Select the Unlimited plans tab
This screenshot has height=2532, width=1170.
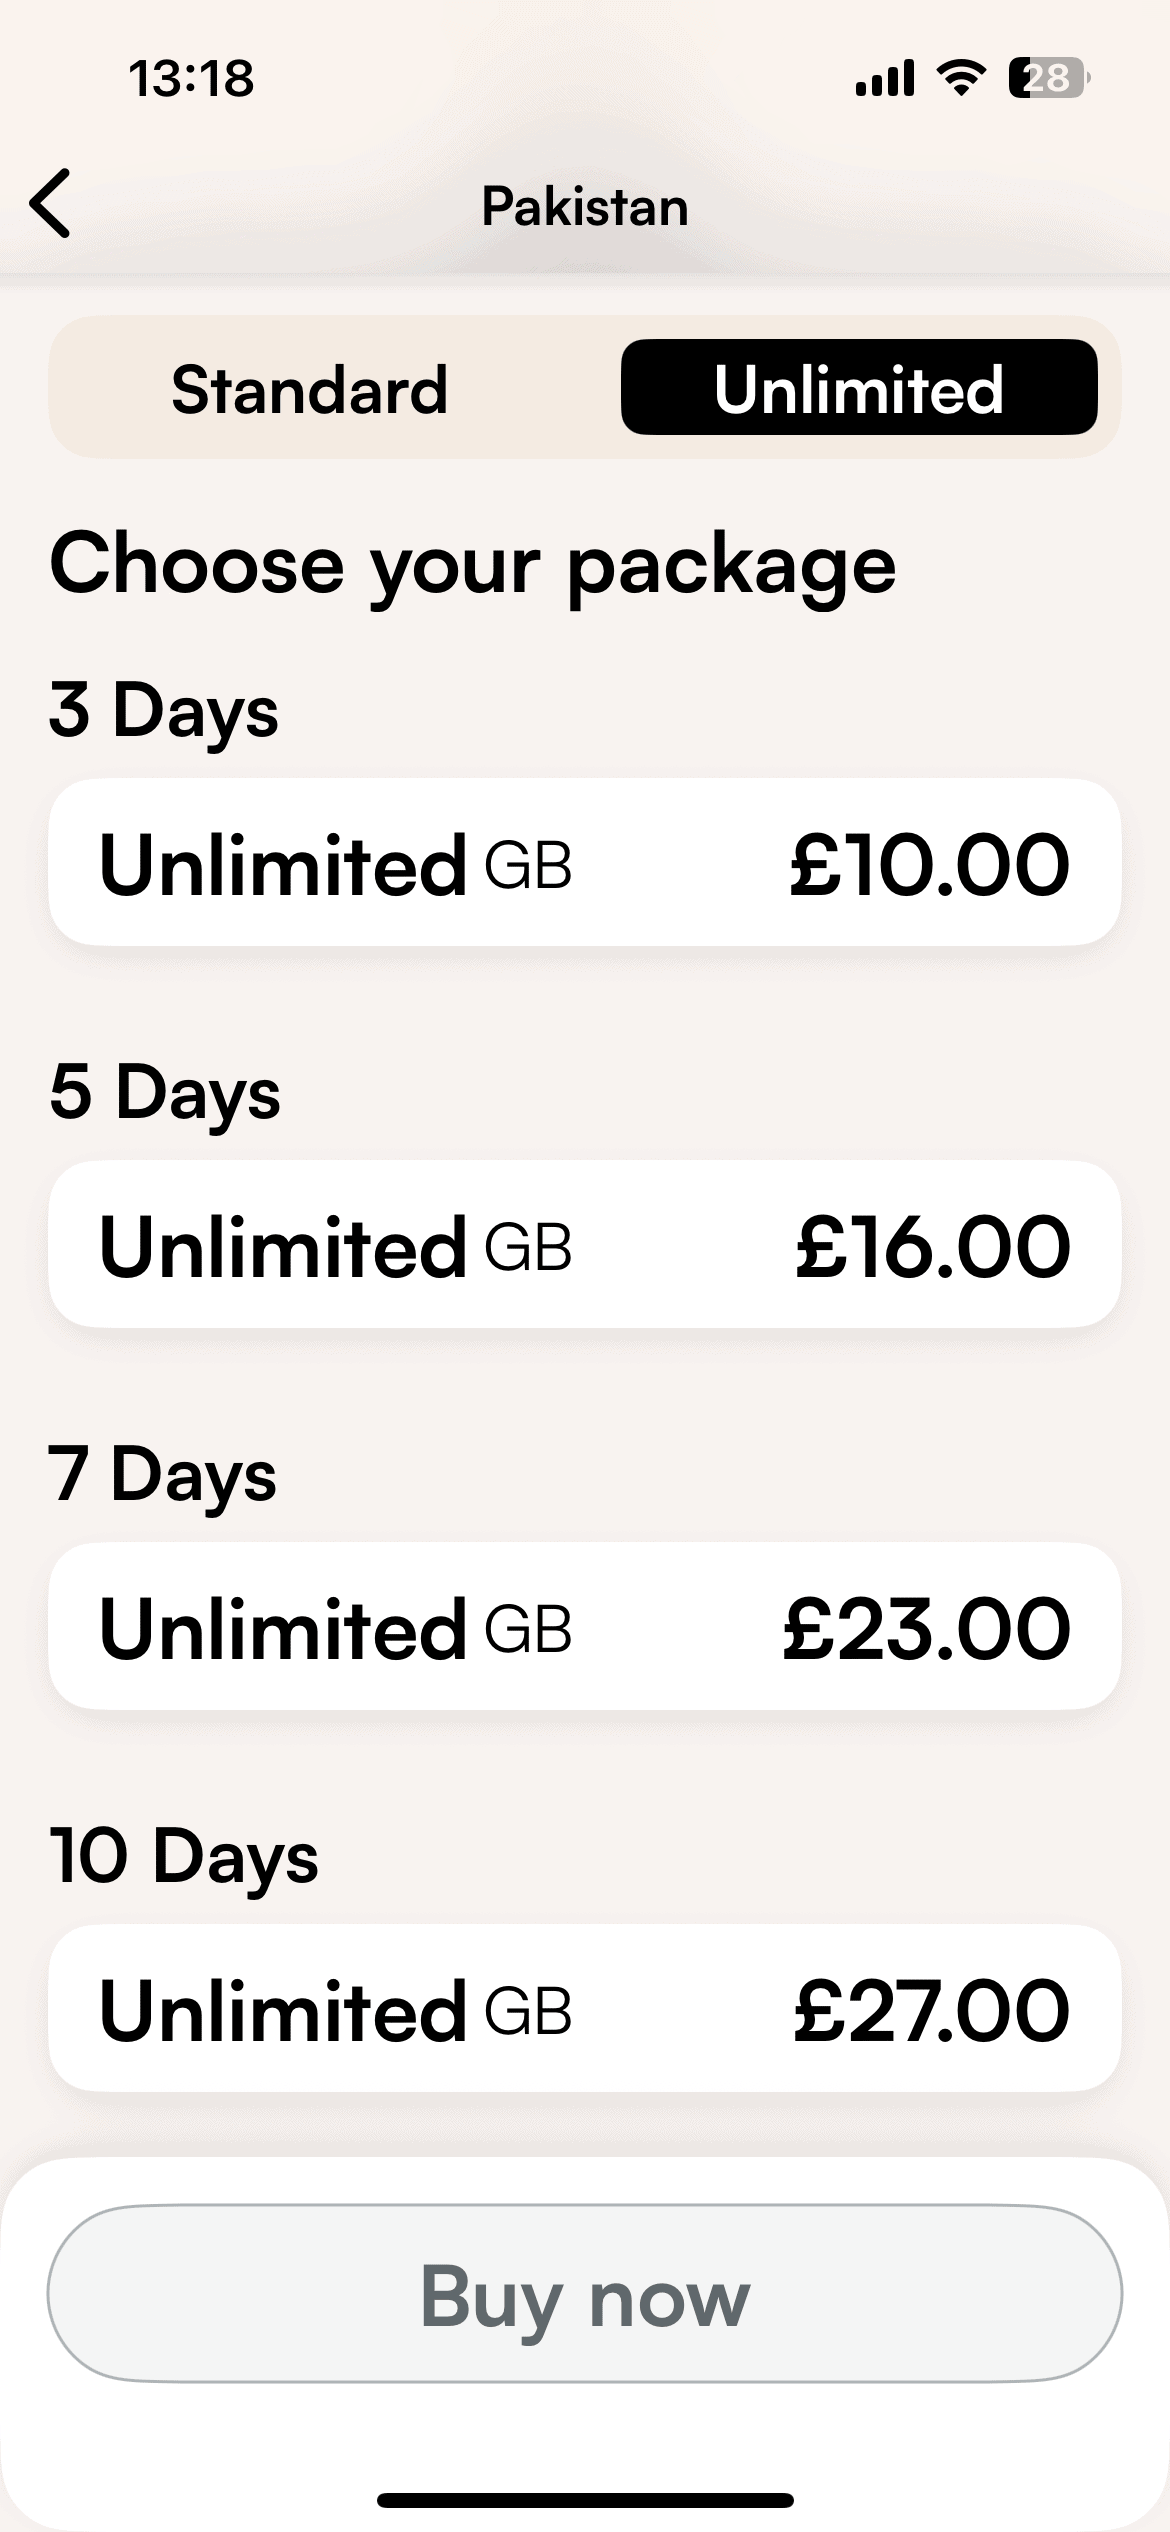(x=858, y=389)
